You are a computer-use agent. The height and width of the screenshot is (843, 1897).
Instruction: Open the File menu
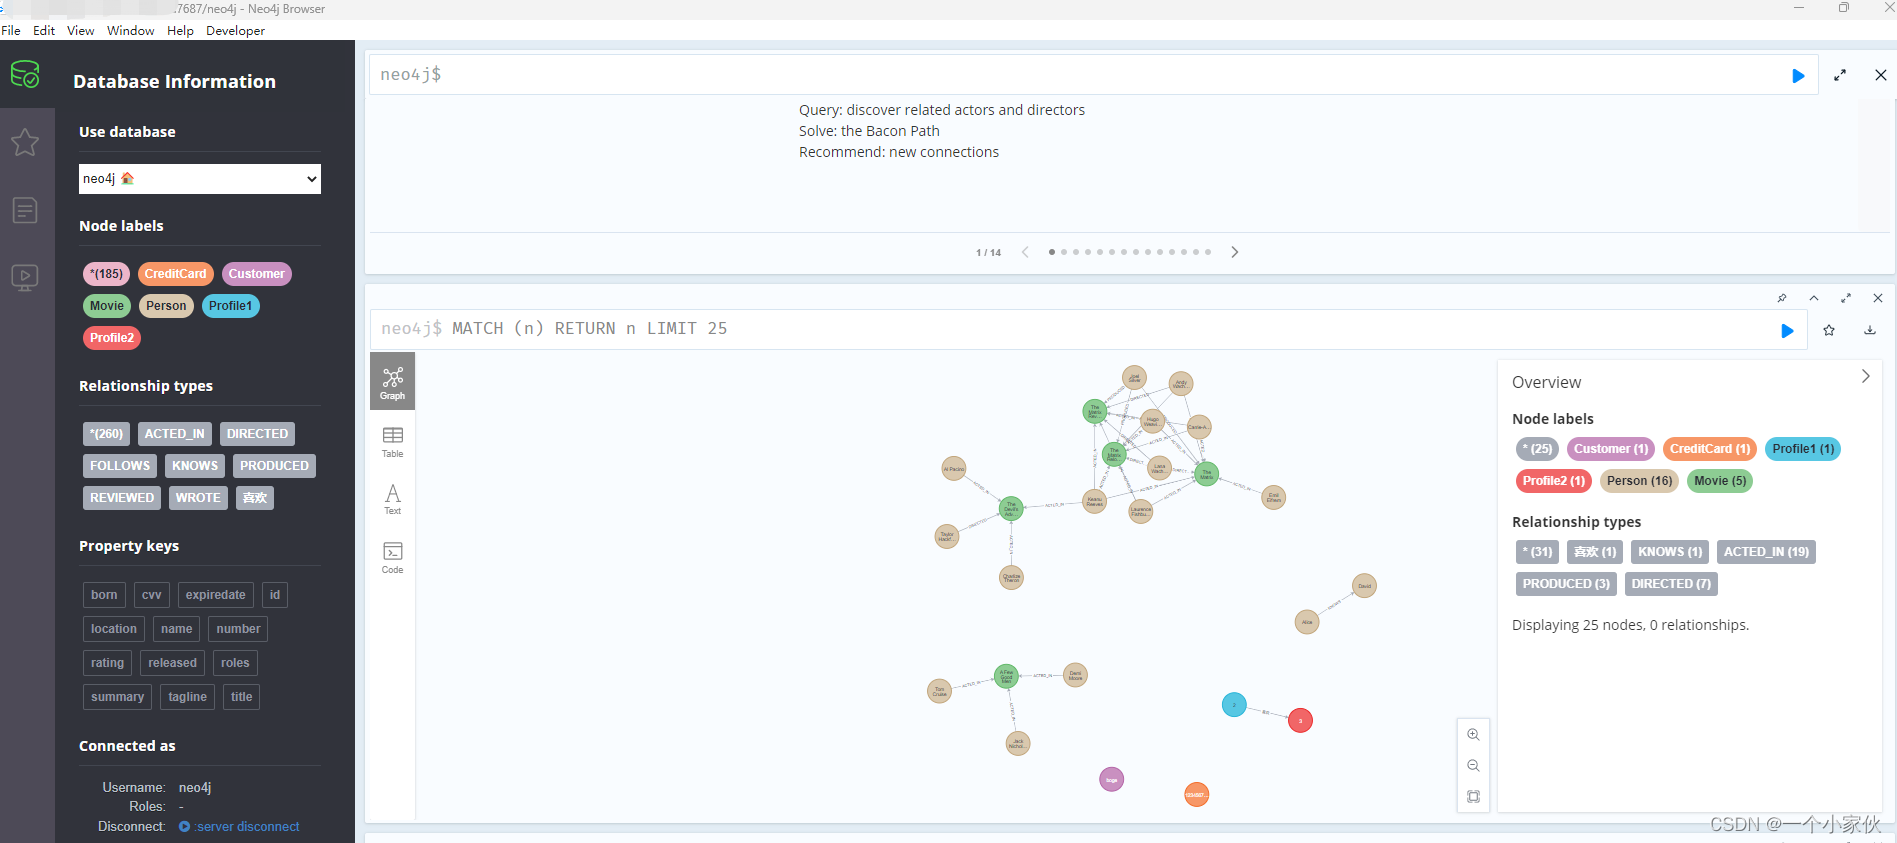coord(11,31)
